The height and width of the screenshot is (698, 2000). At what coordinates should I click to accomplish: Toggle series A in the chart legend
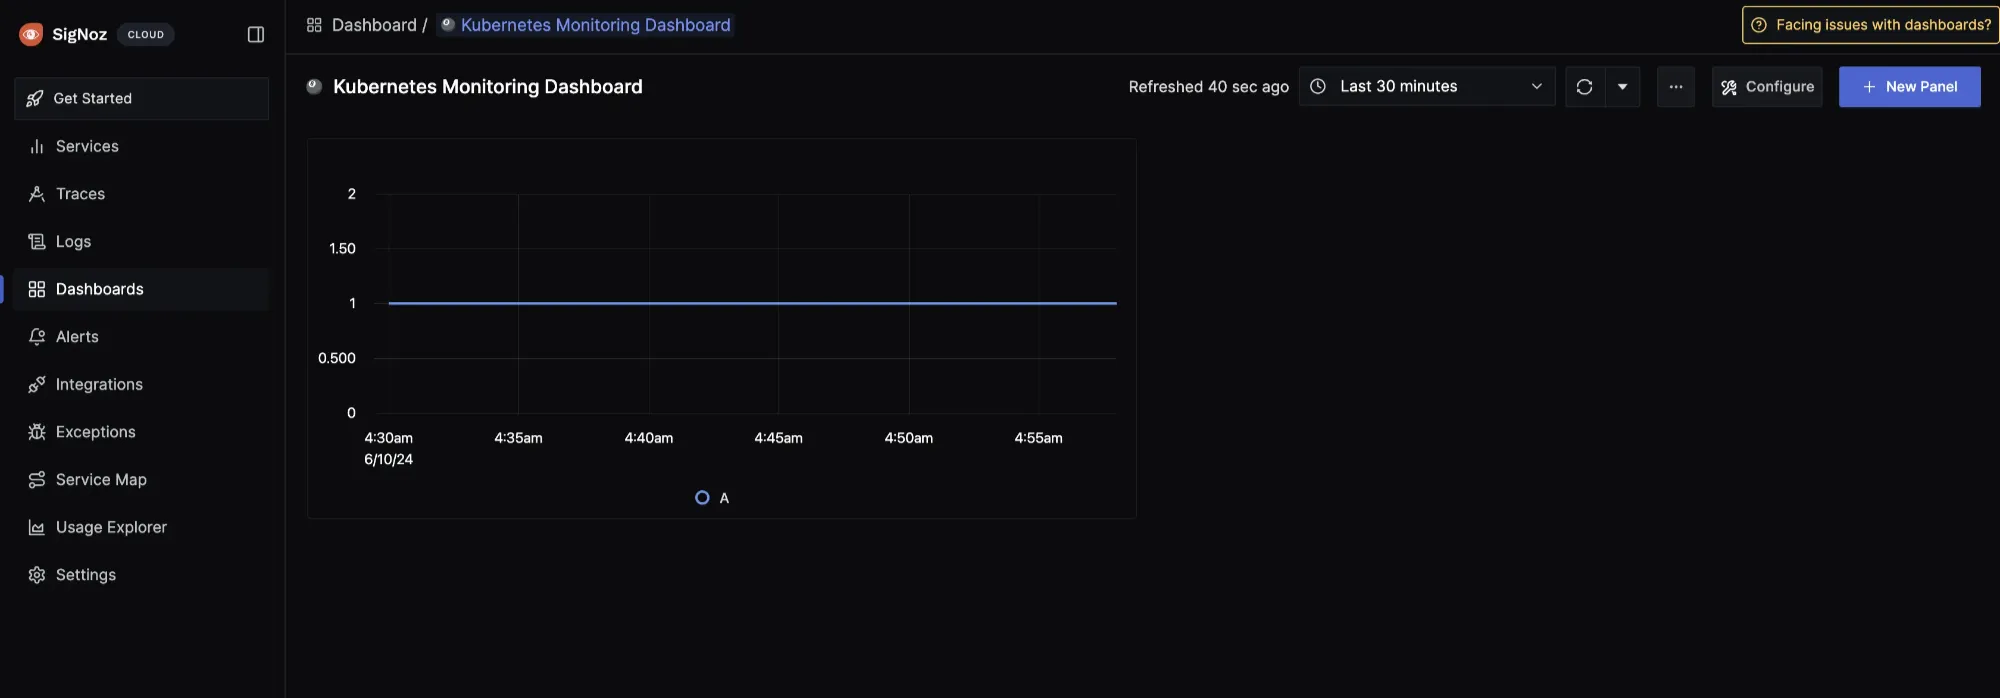(712, 498)
